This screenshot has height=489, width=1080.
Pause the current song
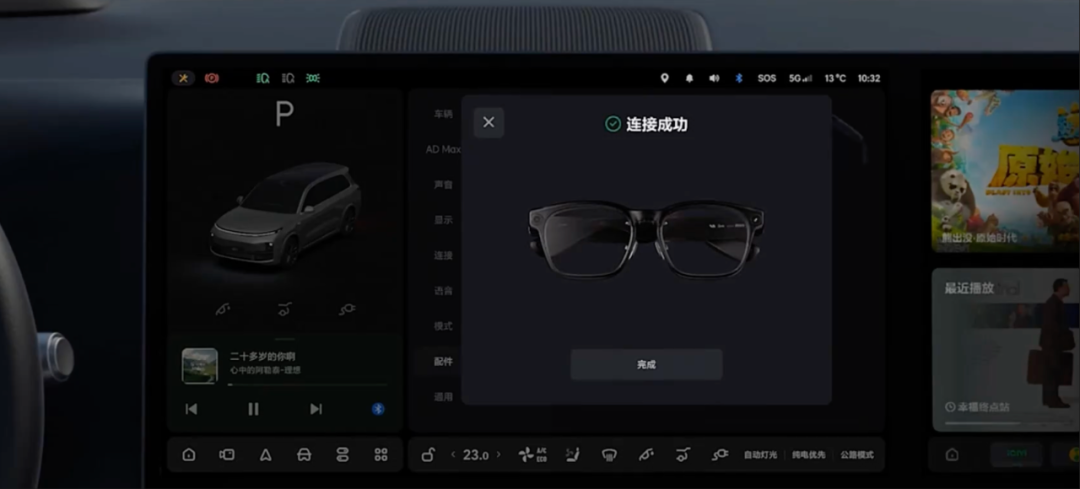click(253, 409)
